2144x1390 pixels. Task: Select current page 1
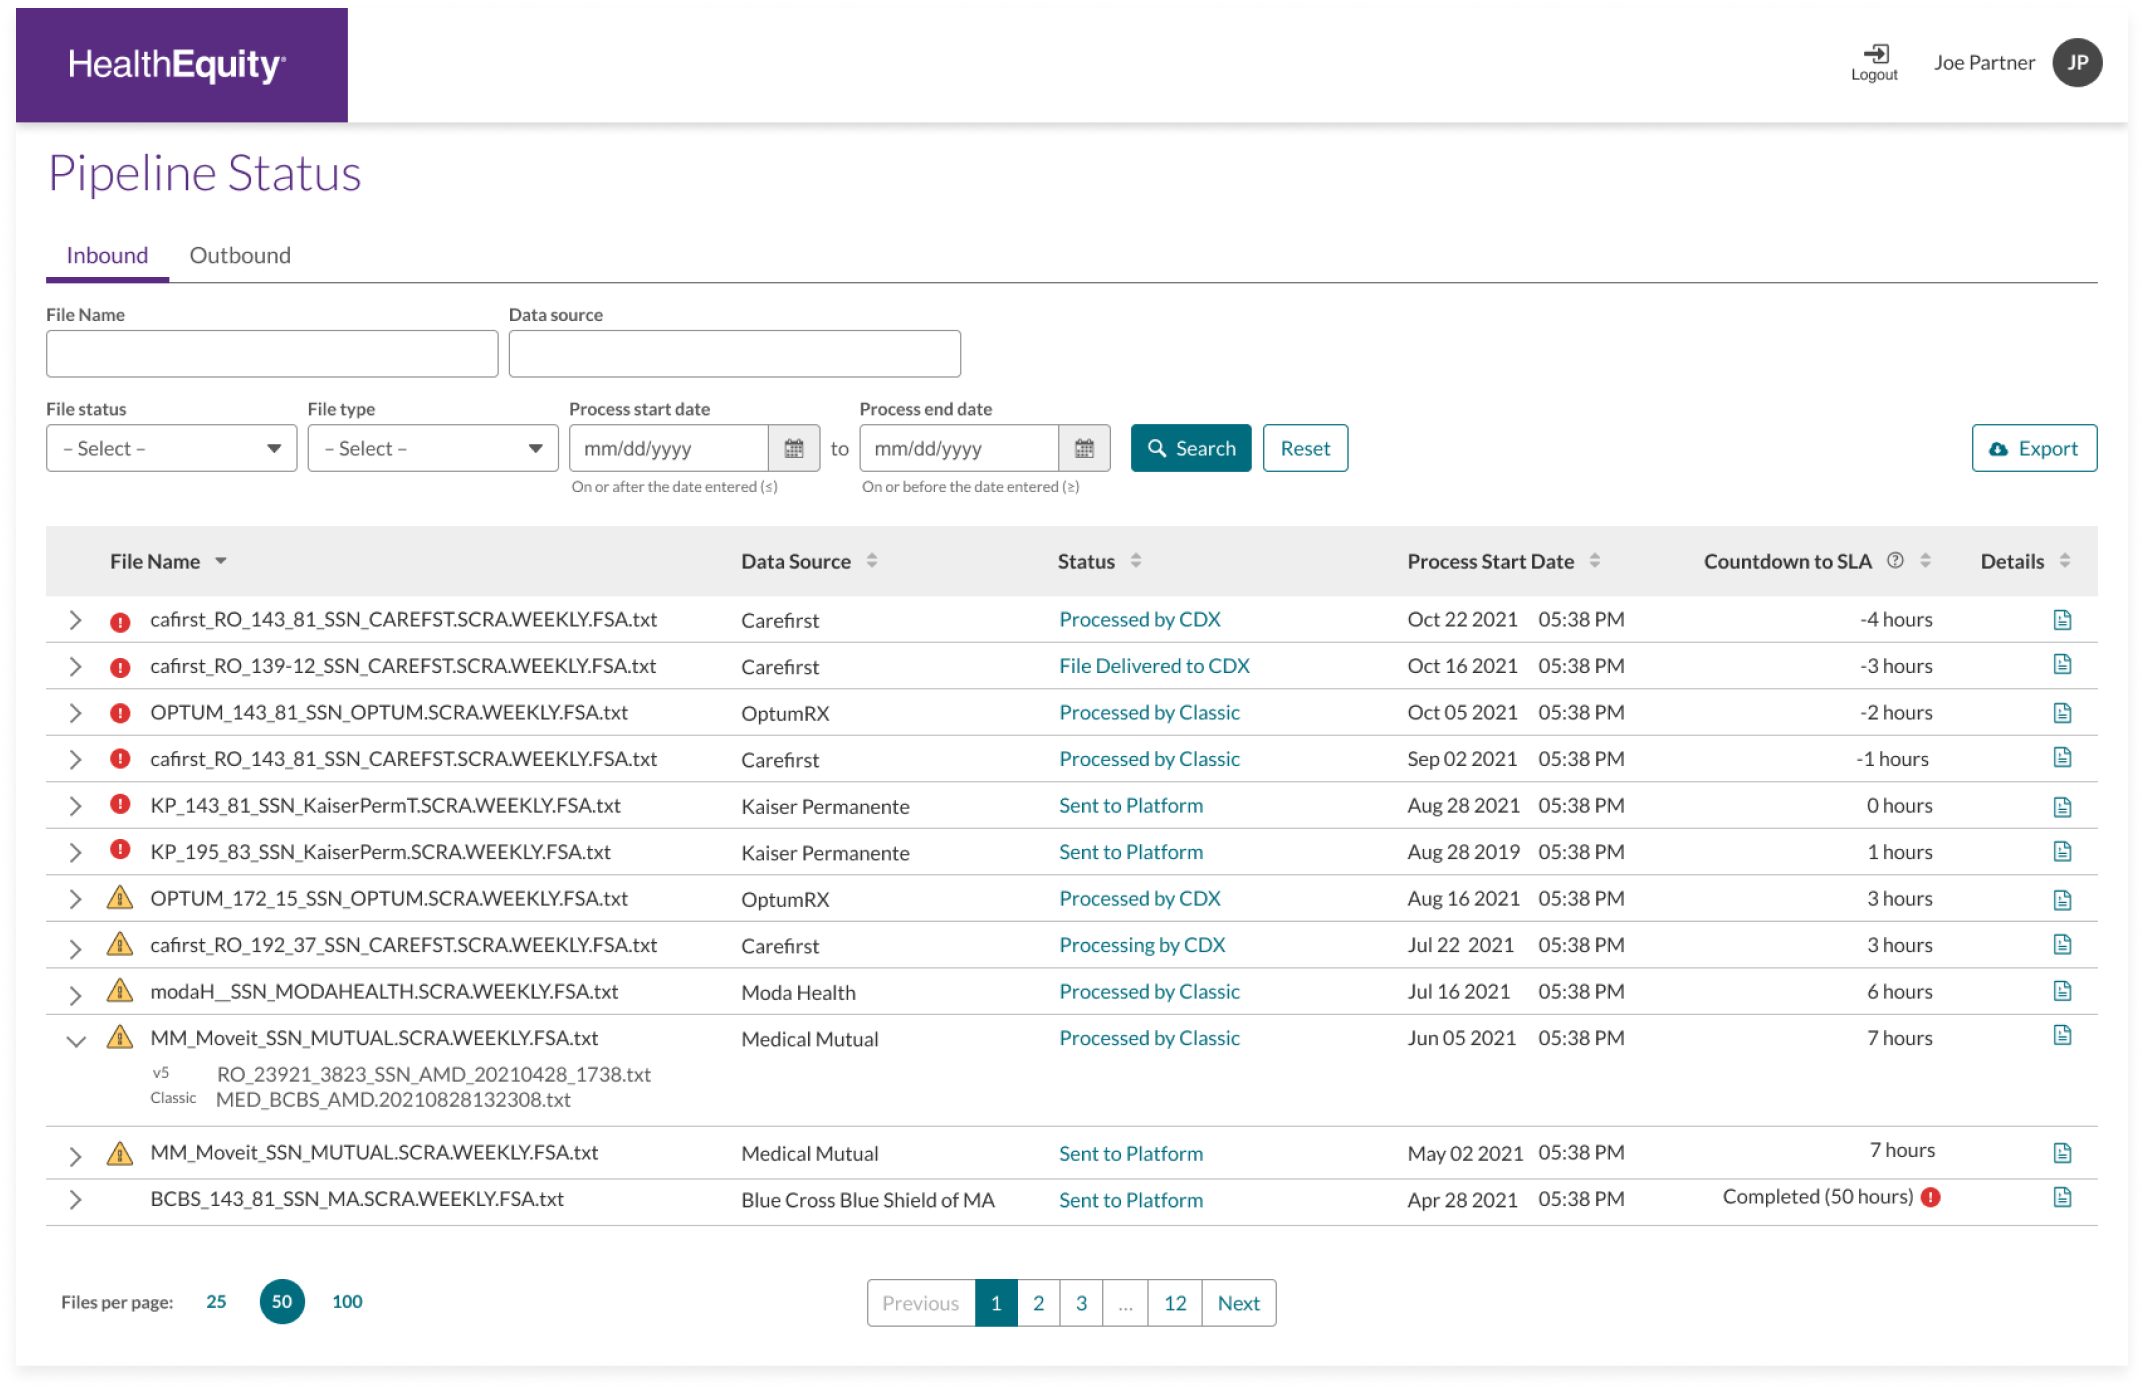click(996, 1303)
